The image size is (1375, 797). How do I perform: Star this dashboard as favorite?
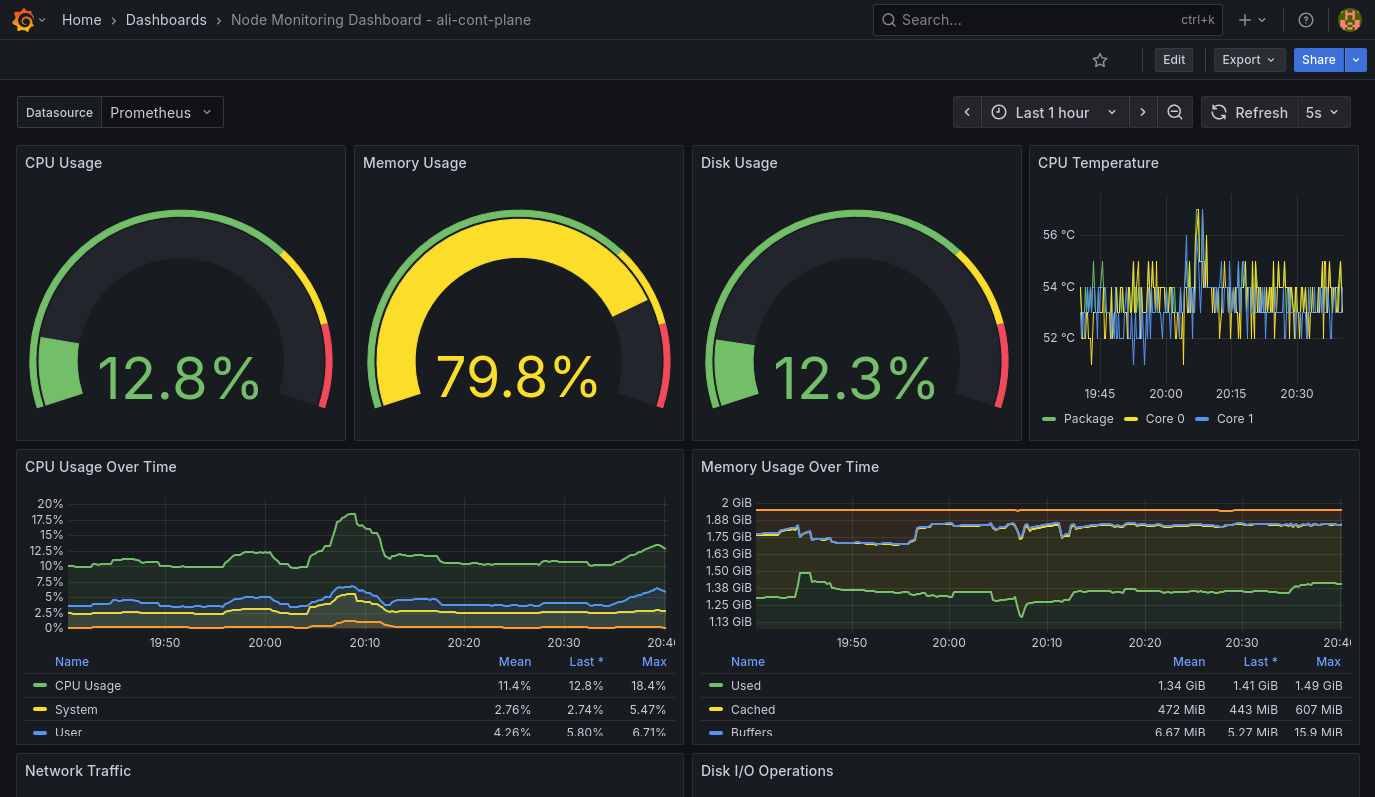1100,60
